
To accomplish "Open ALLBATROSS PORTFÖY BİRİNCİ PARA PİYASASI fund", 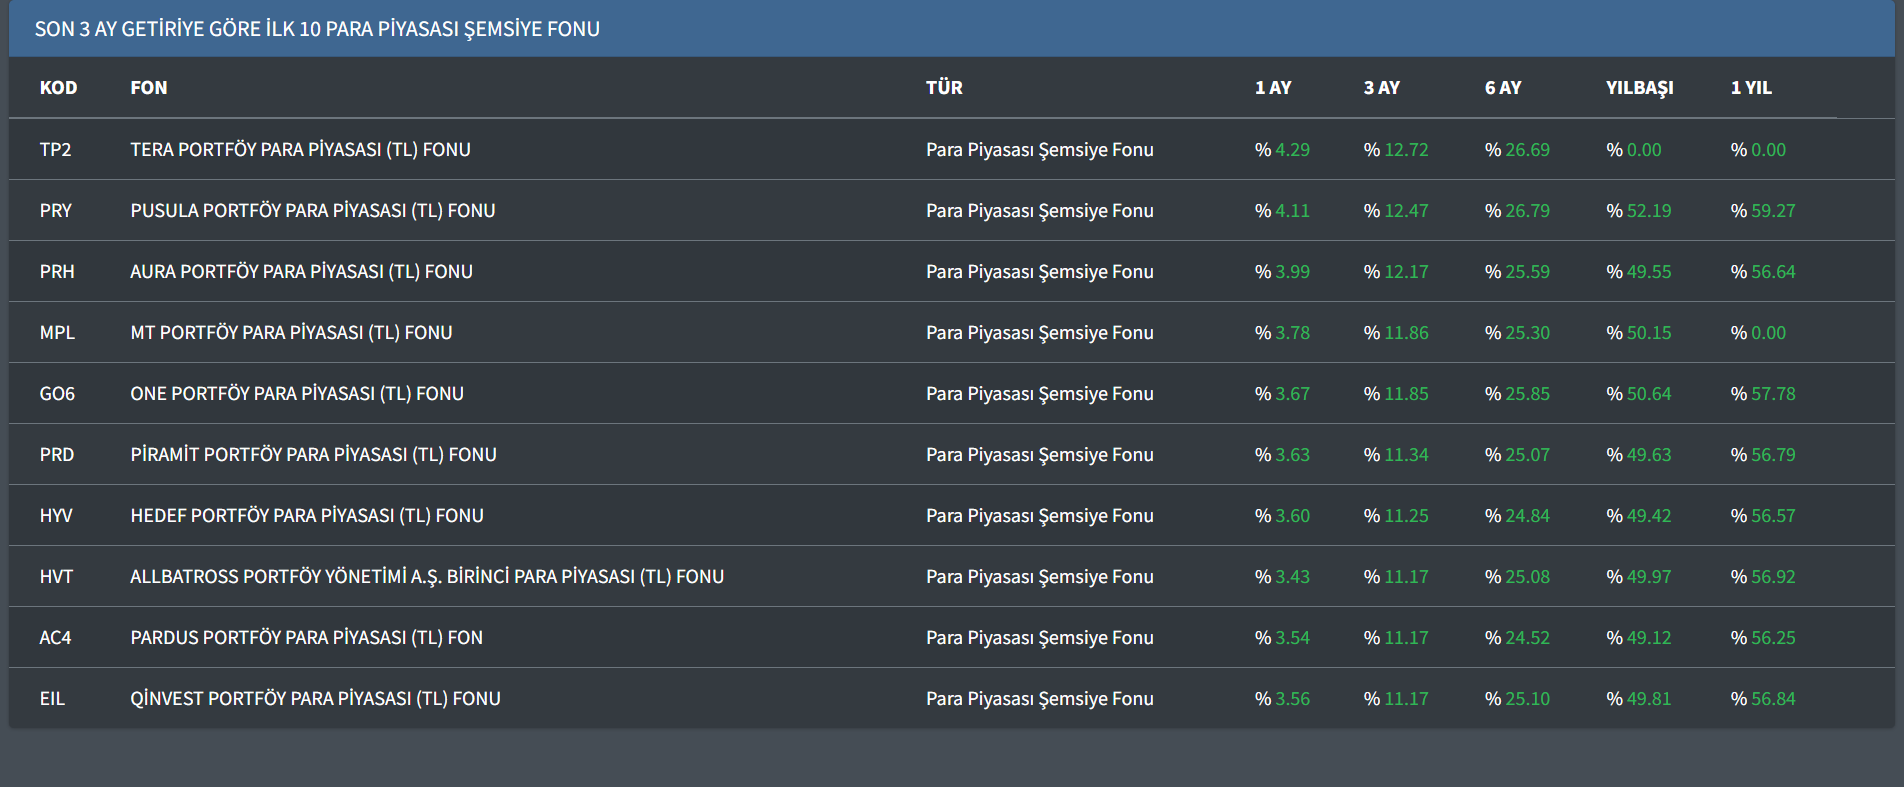I will [x=426, y=577].
